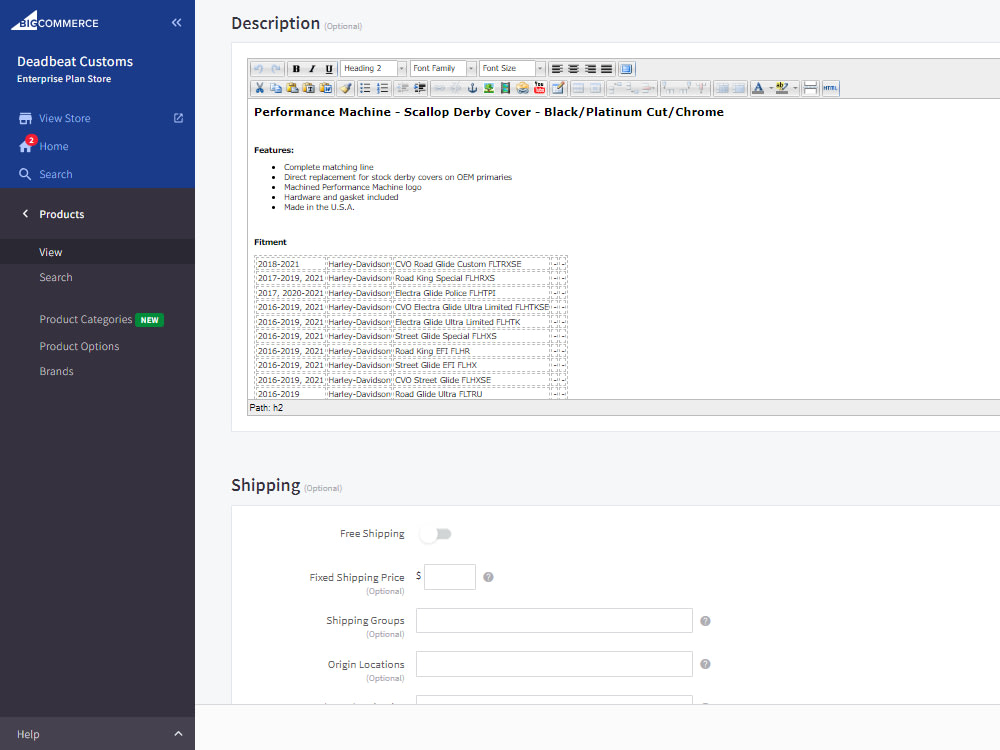Open the text color picker arrow

click(x=770, y=88)
